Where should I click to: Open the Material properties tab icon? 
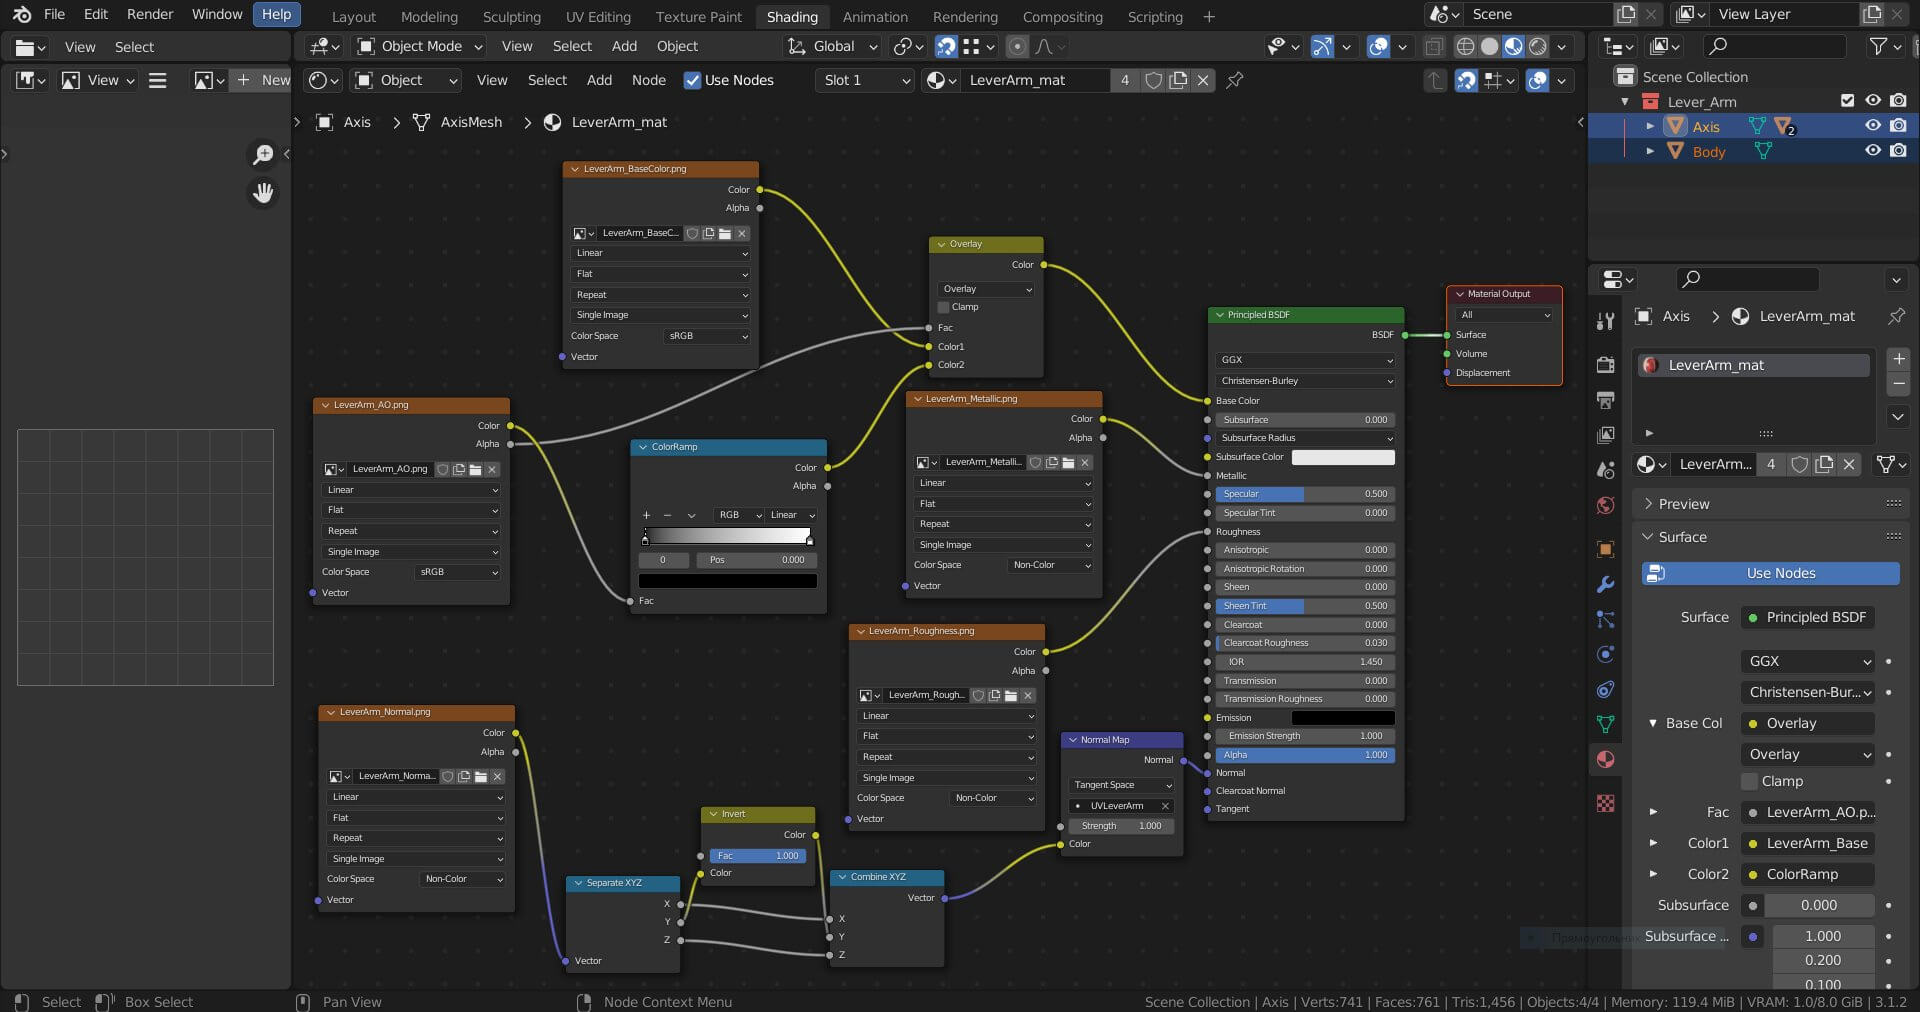tap(1605, 759)
